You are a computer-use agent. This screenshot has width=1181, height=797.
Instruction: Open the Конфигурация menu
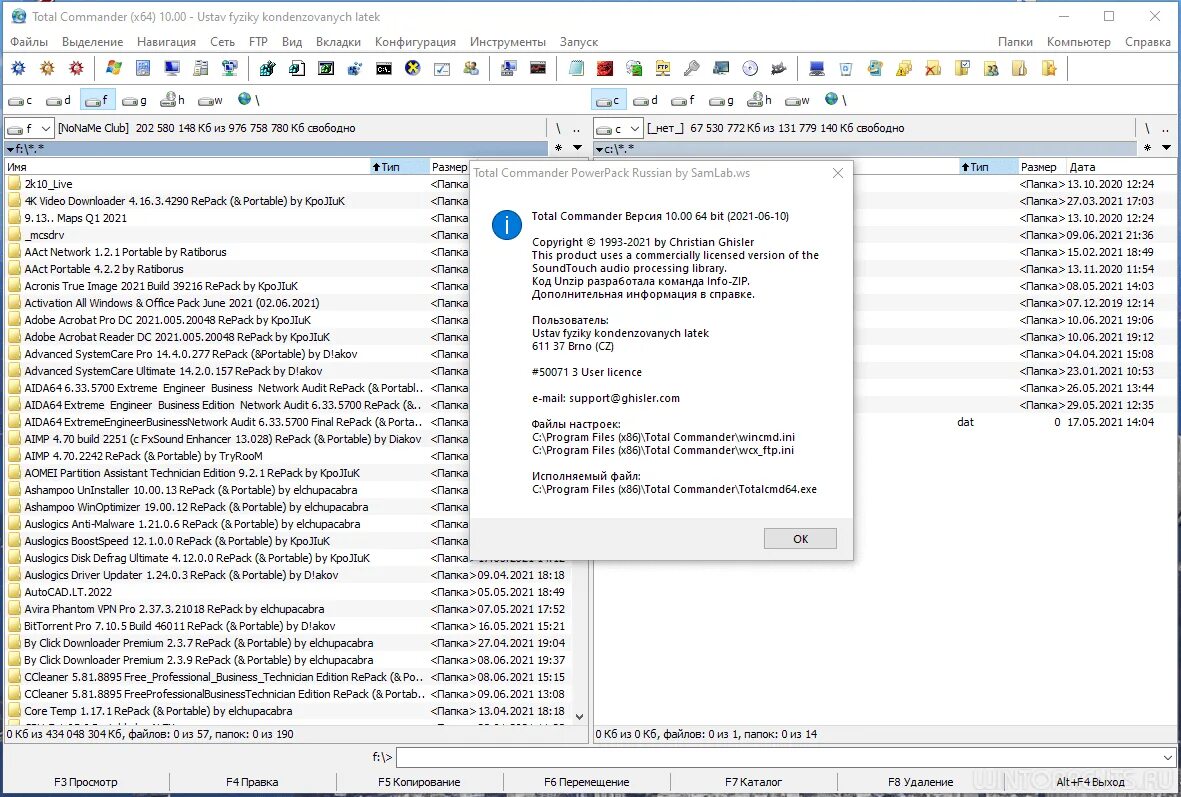point(415,42)
